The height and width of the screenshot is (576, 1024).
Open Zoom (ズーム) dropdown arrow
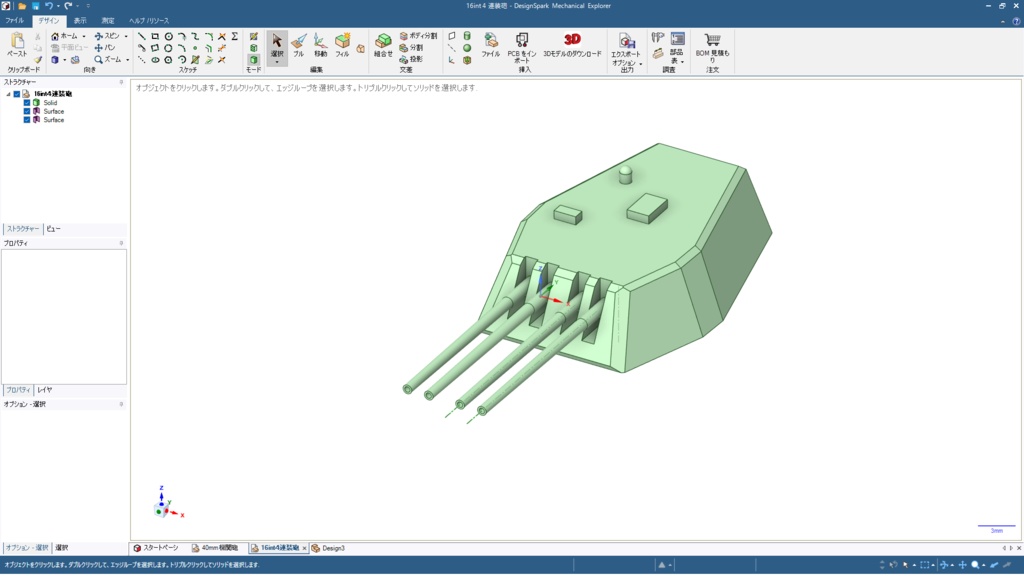[x=127, y=59]
